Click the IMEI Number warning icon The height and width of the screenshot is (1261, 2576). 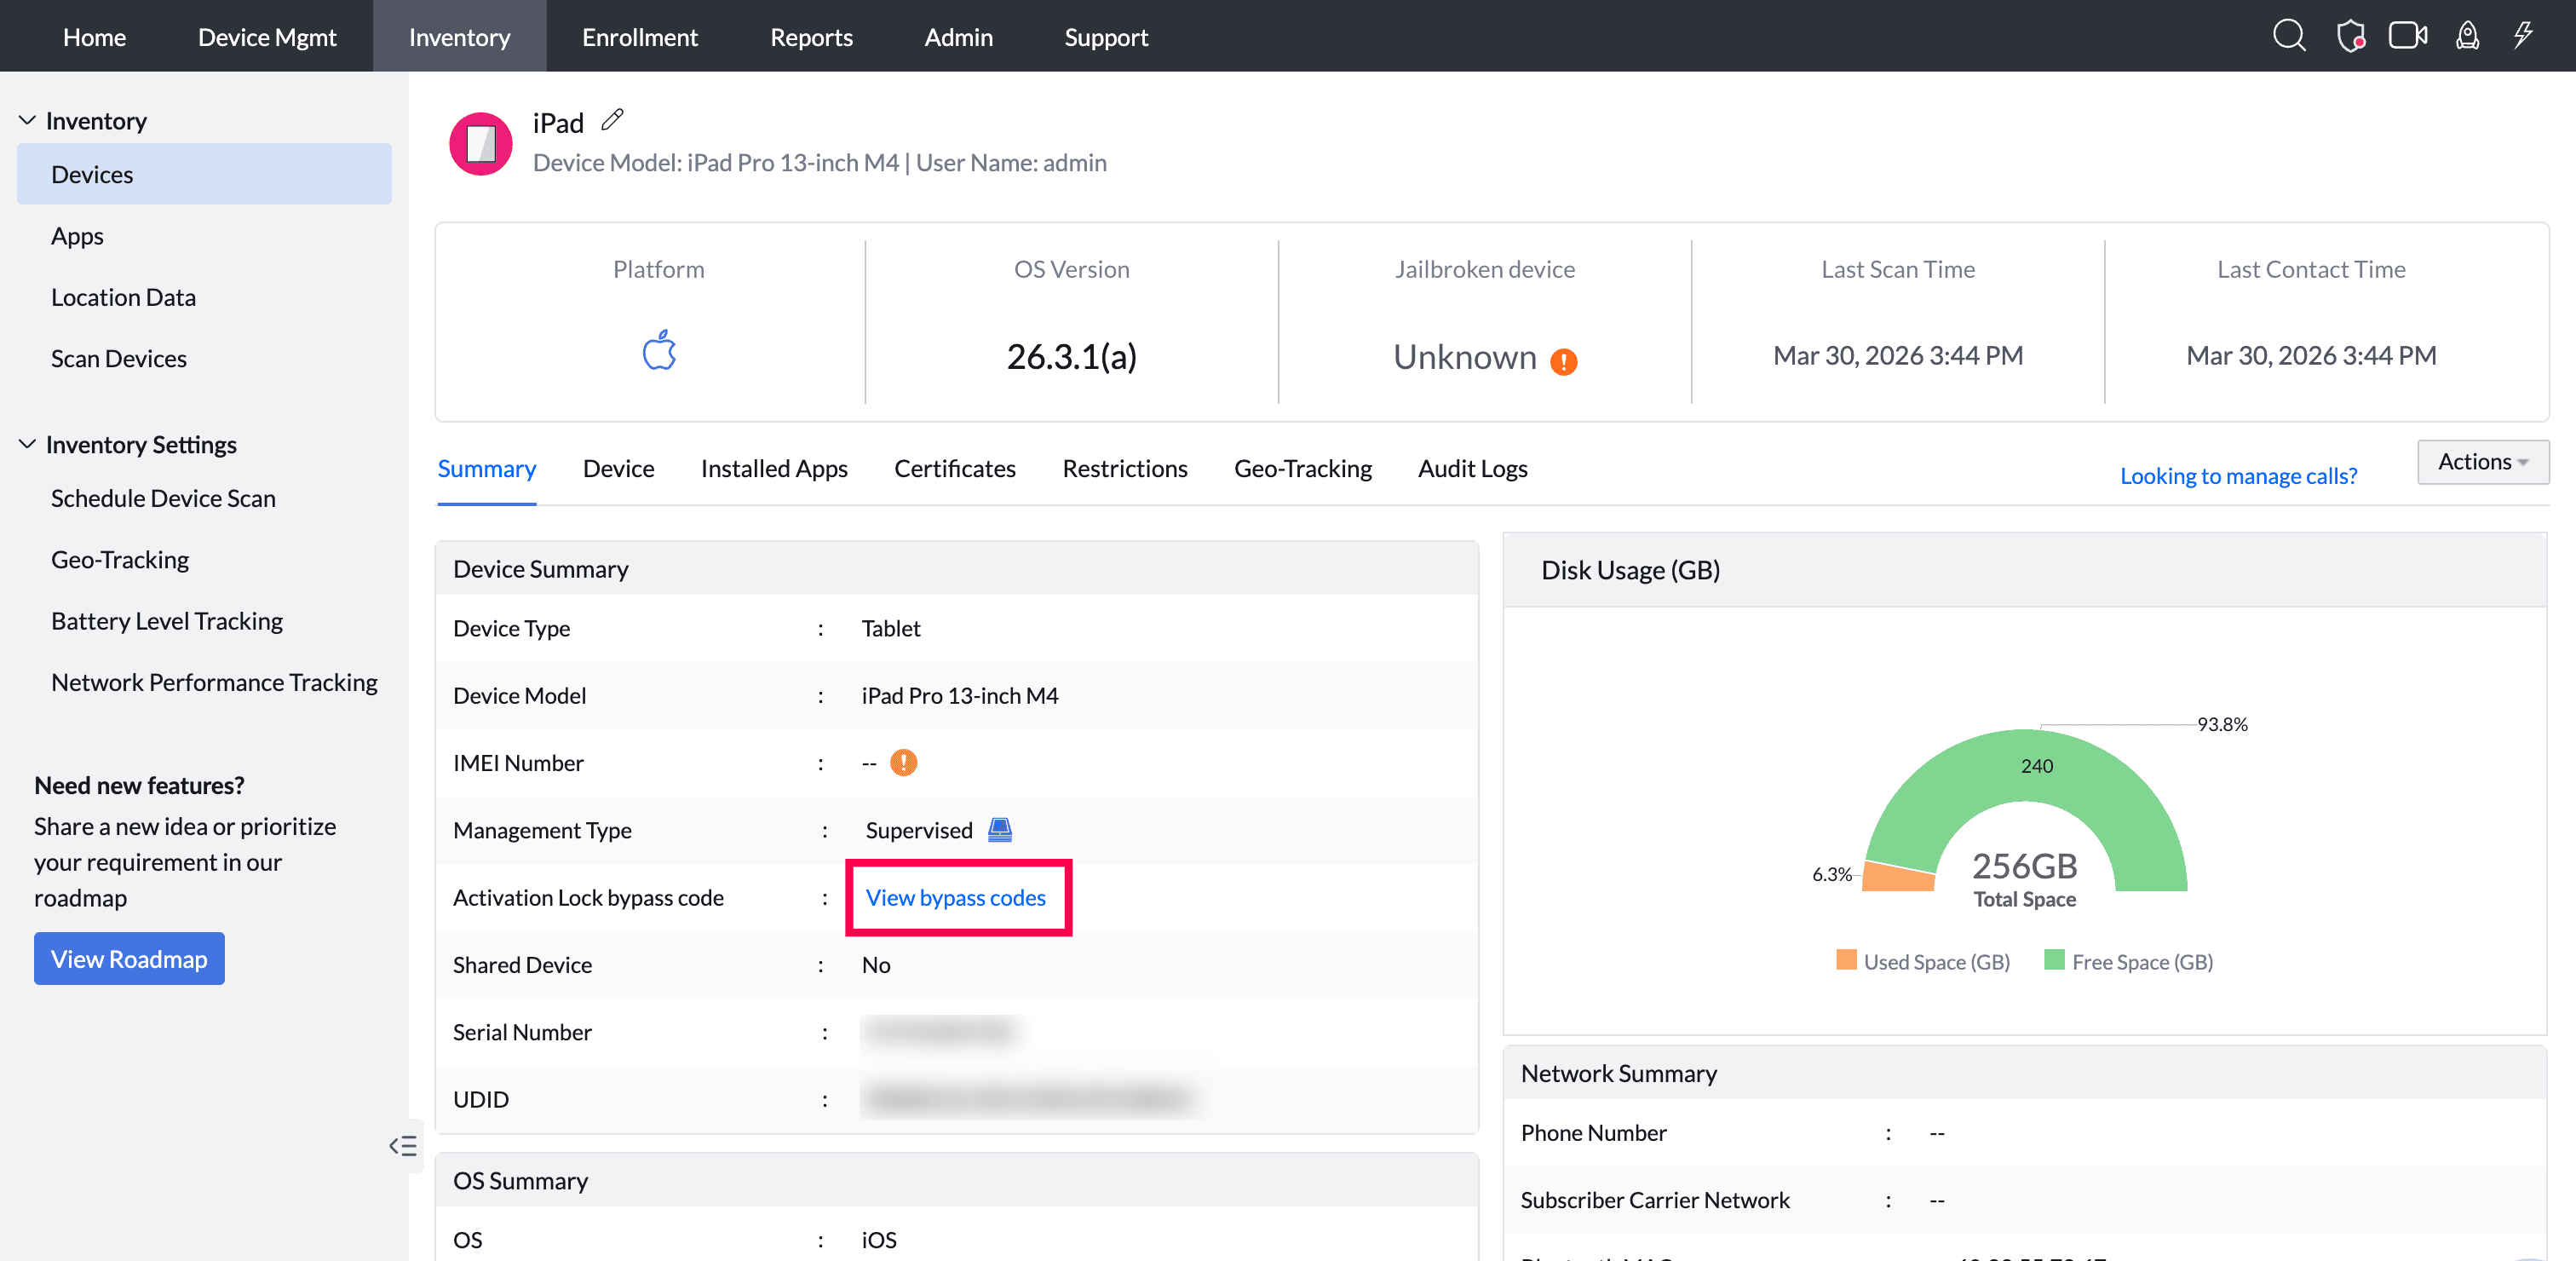[903, 763]
